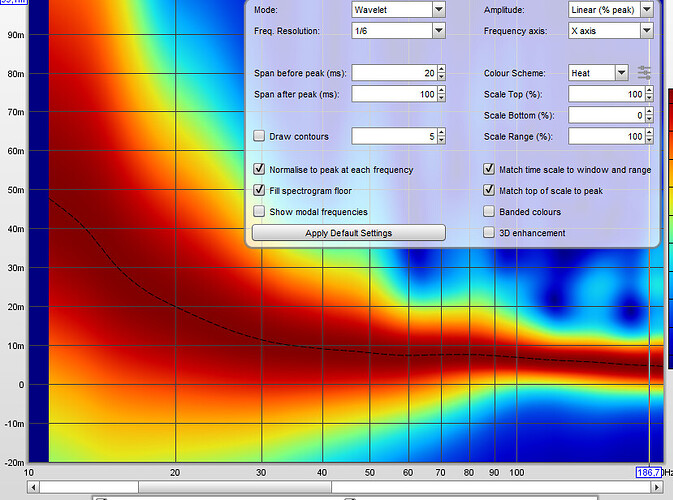
Task: Click the Scale Bottom (%) input field
Action: click(x=607, y=115)
